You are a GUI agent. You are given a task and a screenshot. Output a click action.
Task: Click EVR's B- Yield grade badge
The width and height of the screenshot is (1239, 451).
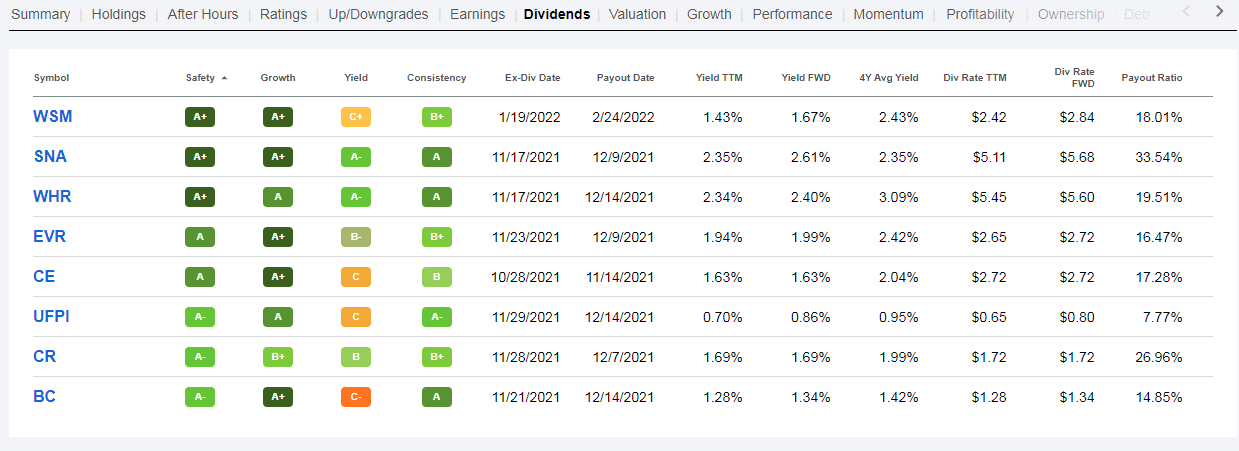[356, 237]
